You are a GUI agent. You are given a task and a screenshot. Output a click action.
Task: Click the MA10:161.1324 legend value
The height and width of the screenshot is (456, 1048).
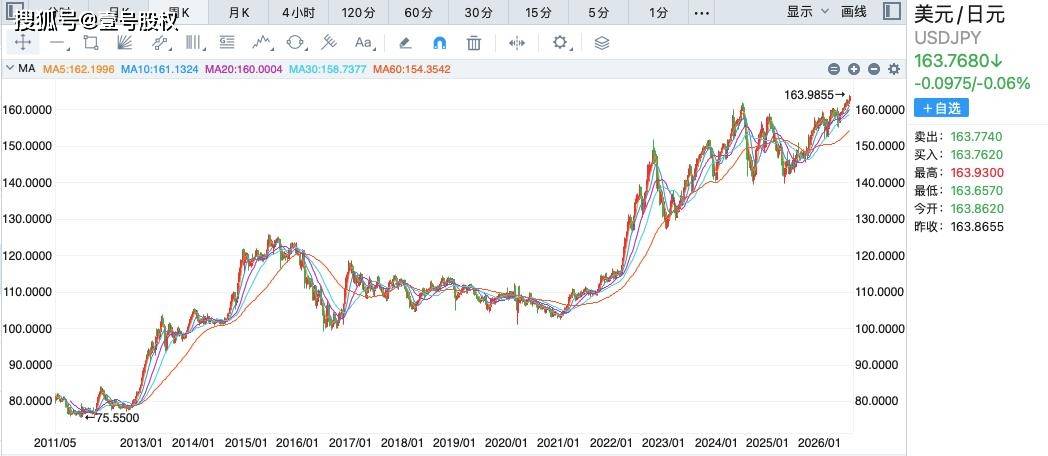click(x=160, y=69)
